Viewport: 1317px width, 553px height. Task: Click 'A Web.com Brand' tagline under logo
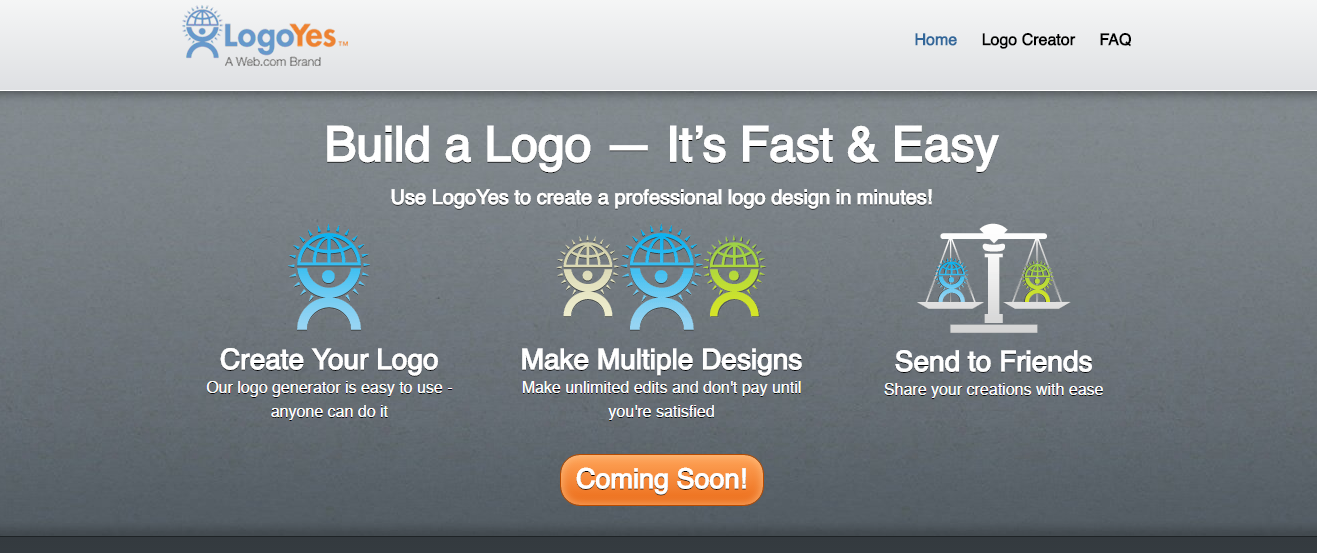point(272,62)
